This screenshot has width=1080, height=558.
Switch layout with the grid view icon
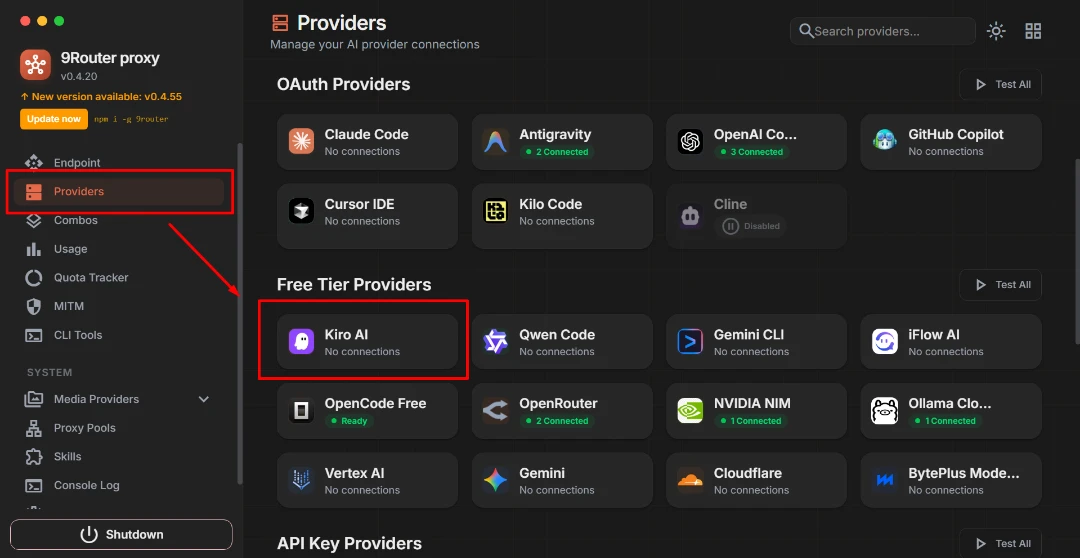(x=1033, y=31)
